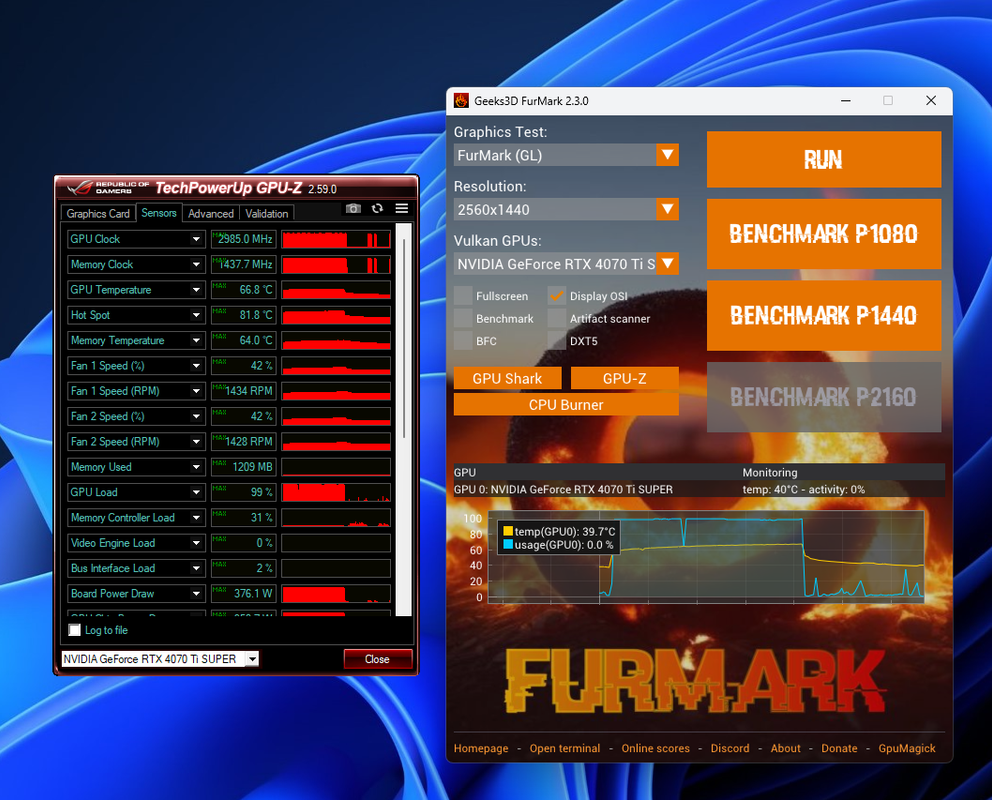Click the GPU-Z refresh icon
Screen dimensions: 992x800
[378, 209]
